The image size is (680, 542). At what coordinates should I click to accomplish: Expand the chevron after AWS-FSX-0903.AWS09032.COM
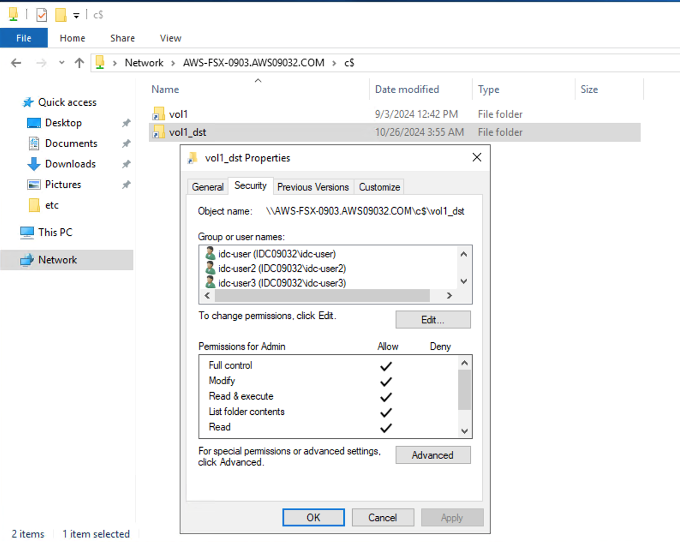click(334, 63)
